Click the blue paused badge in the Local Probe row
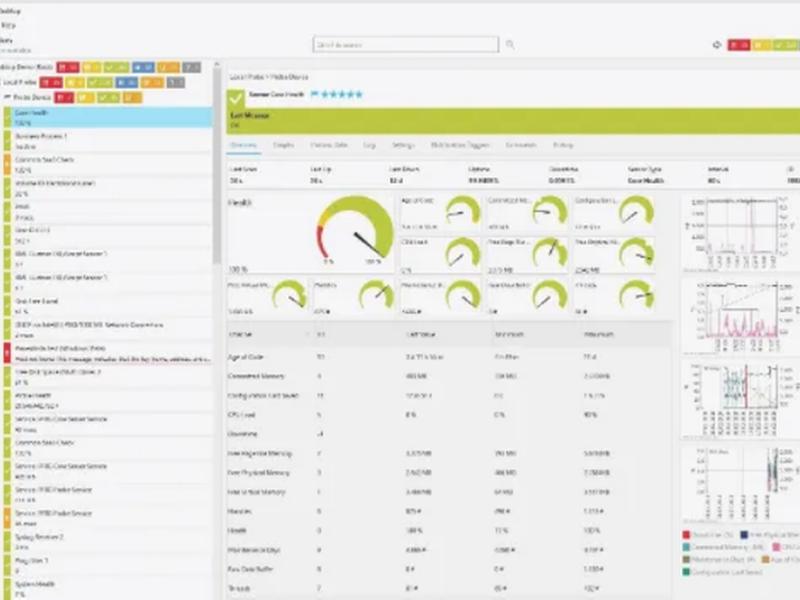This screenshot has width=800, height=600. coord(127,83)
